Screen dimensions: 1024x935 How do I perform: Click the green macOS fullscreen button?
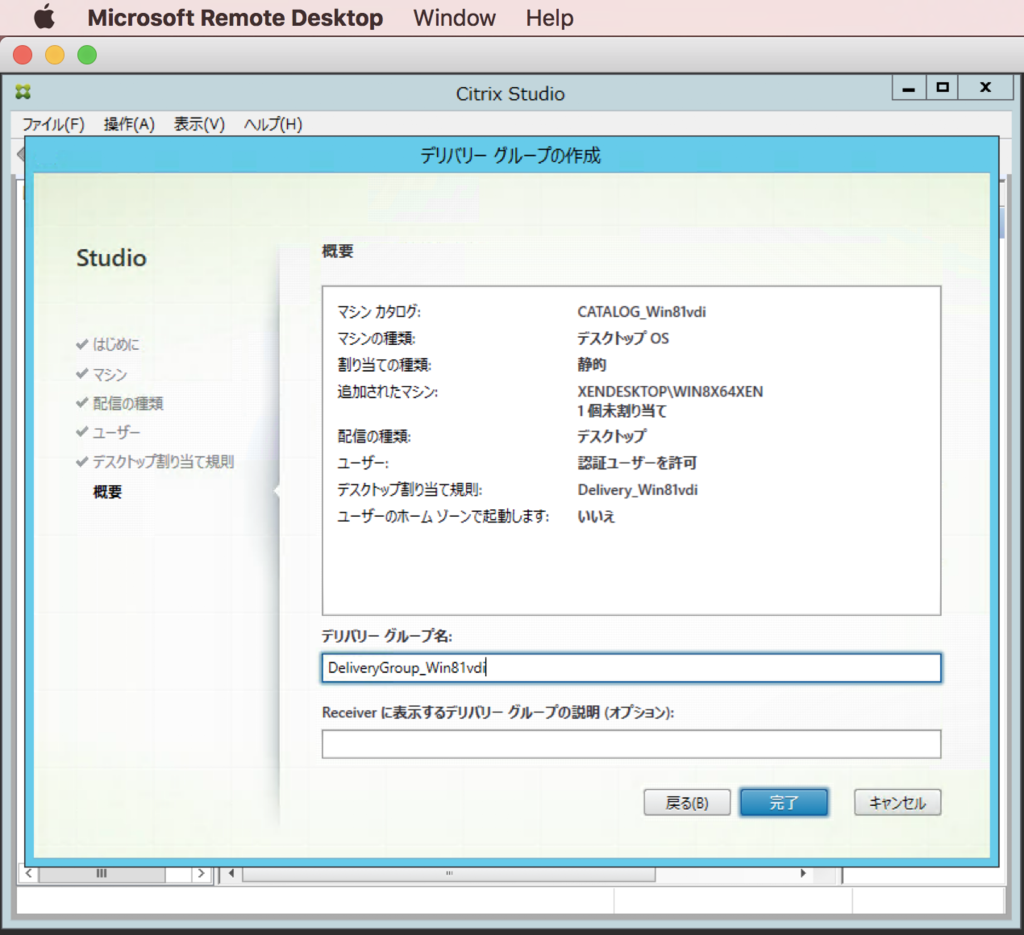(87, 55)
